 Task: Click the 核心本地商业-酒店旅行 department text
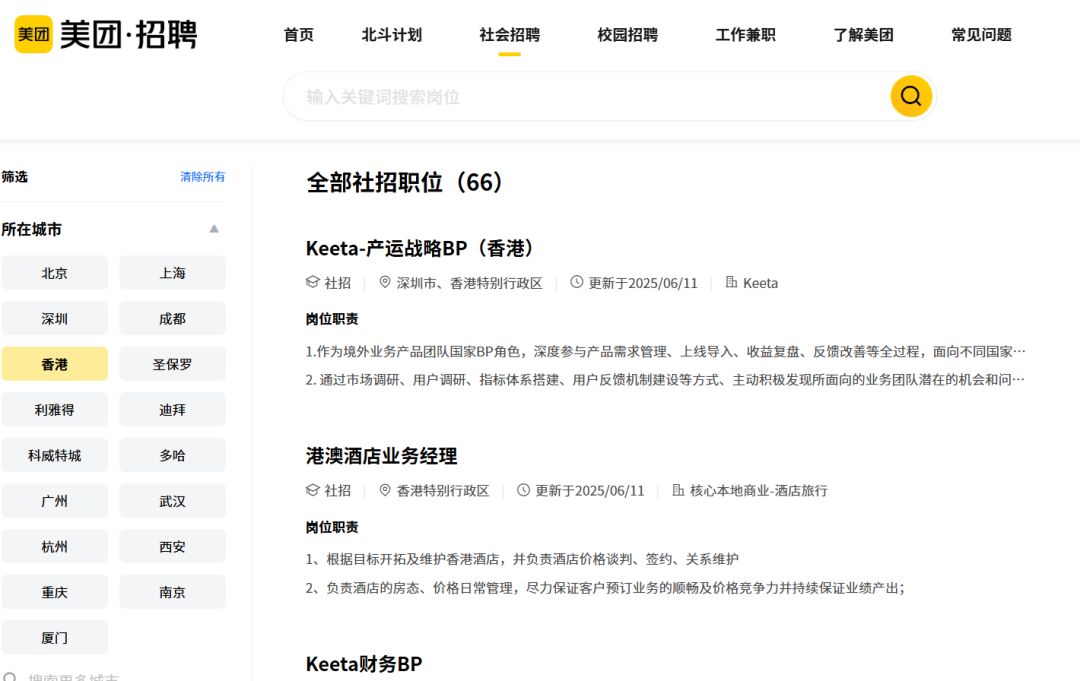pyautogui.click(x=758, y=491)
